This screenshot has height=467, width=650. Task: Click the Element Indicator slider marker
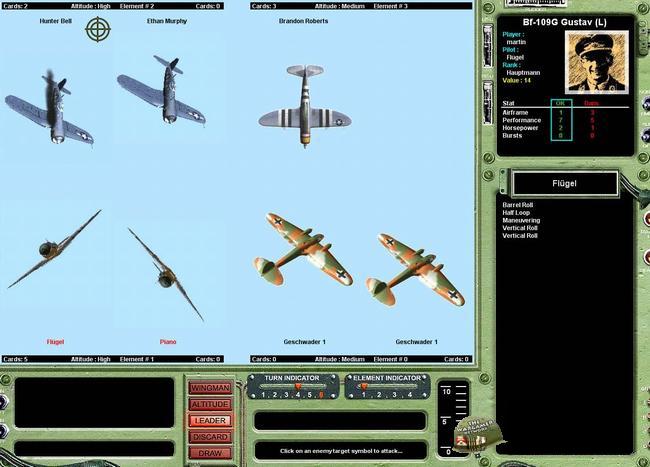pyautogui.click(x=364, y=387)
